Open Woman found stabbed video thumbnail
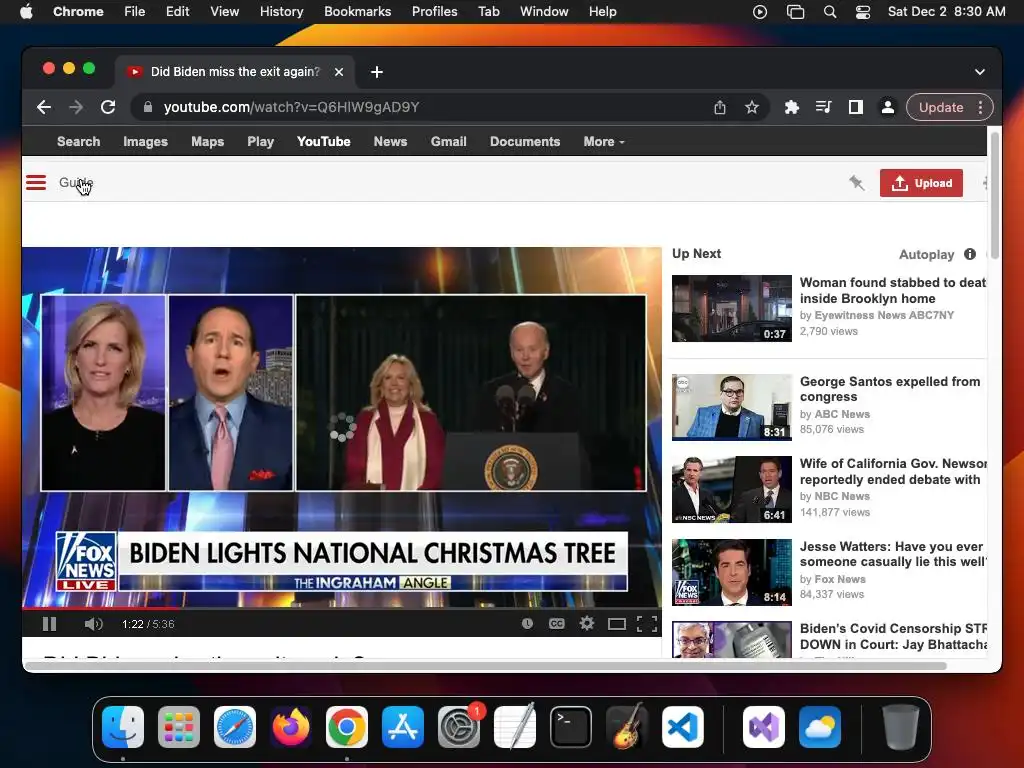This screenshot has height=768, width=1024. [731, 308]
